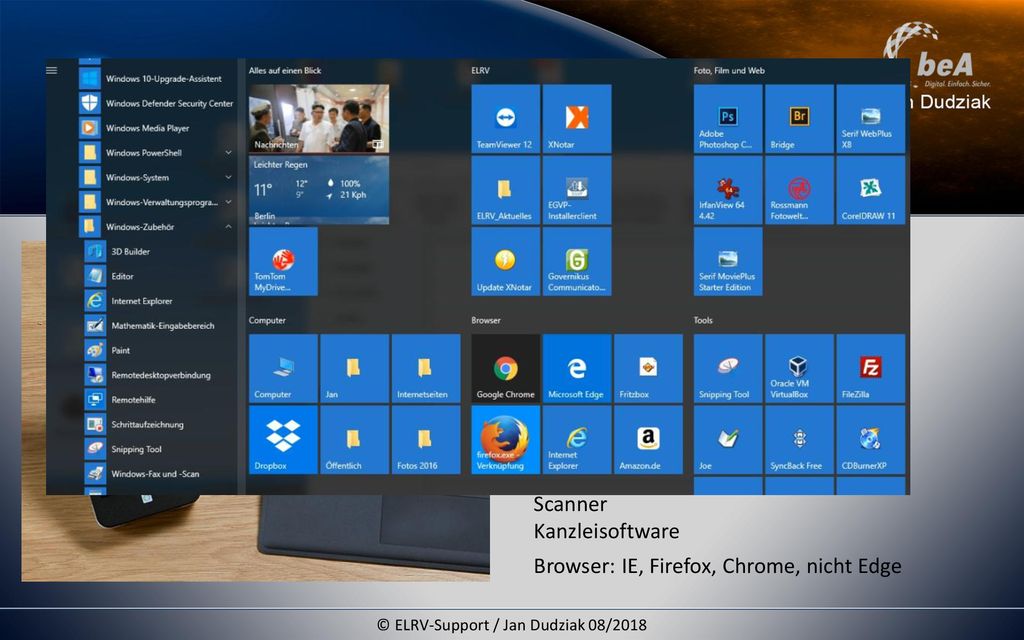
Task: Run the Update XNotar tile
Action: click(505, 261)
